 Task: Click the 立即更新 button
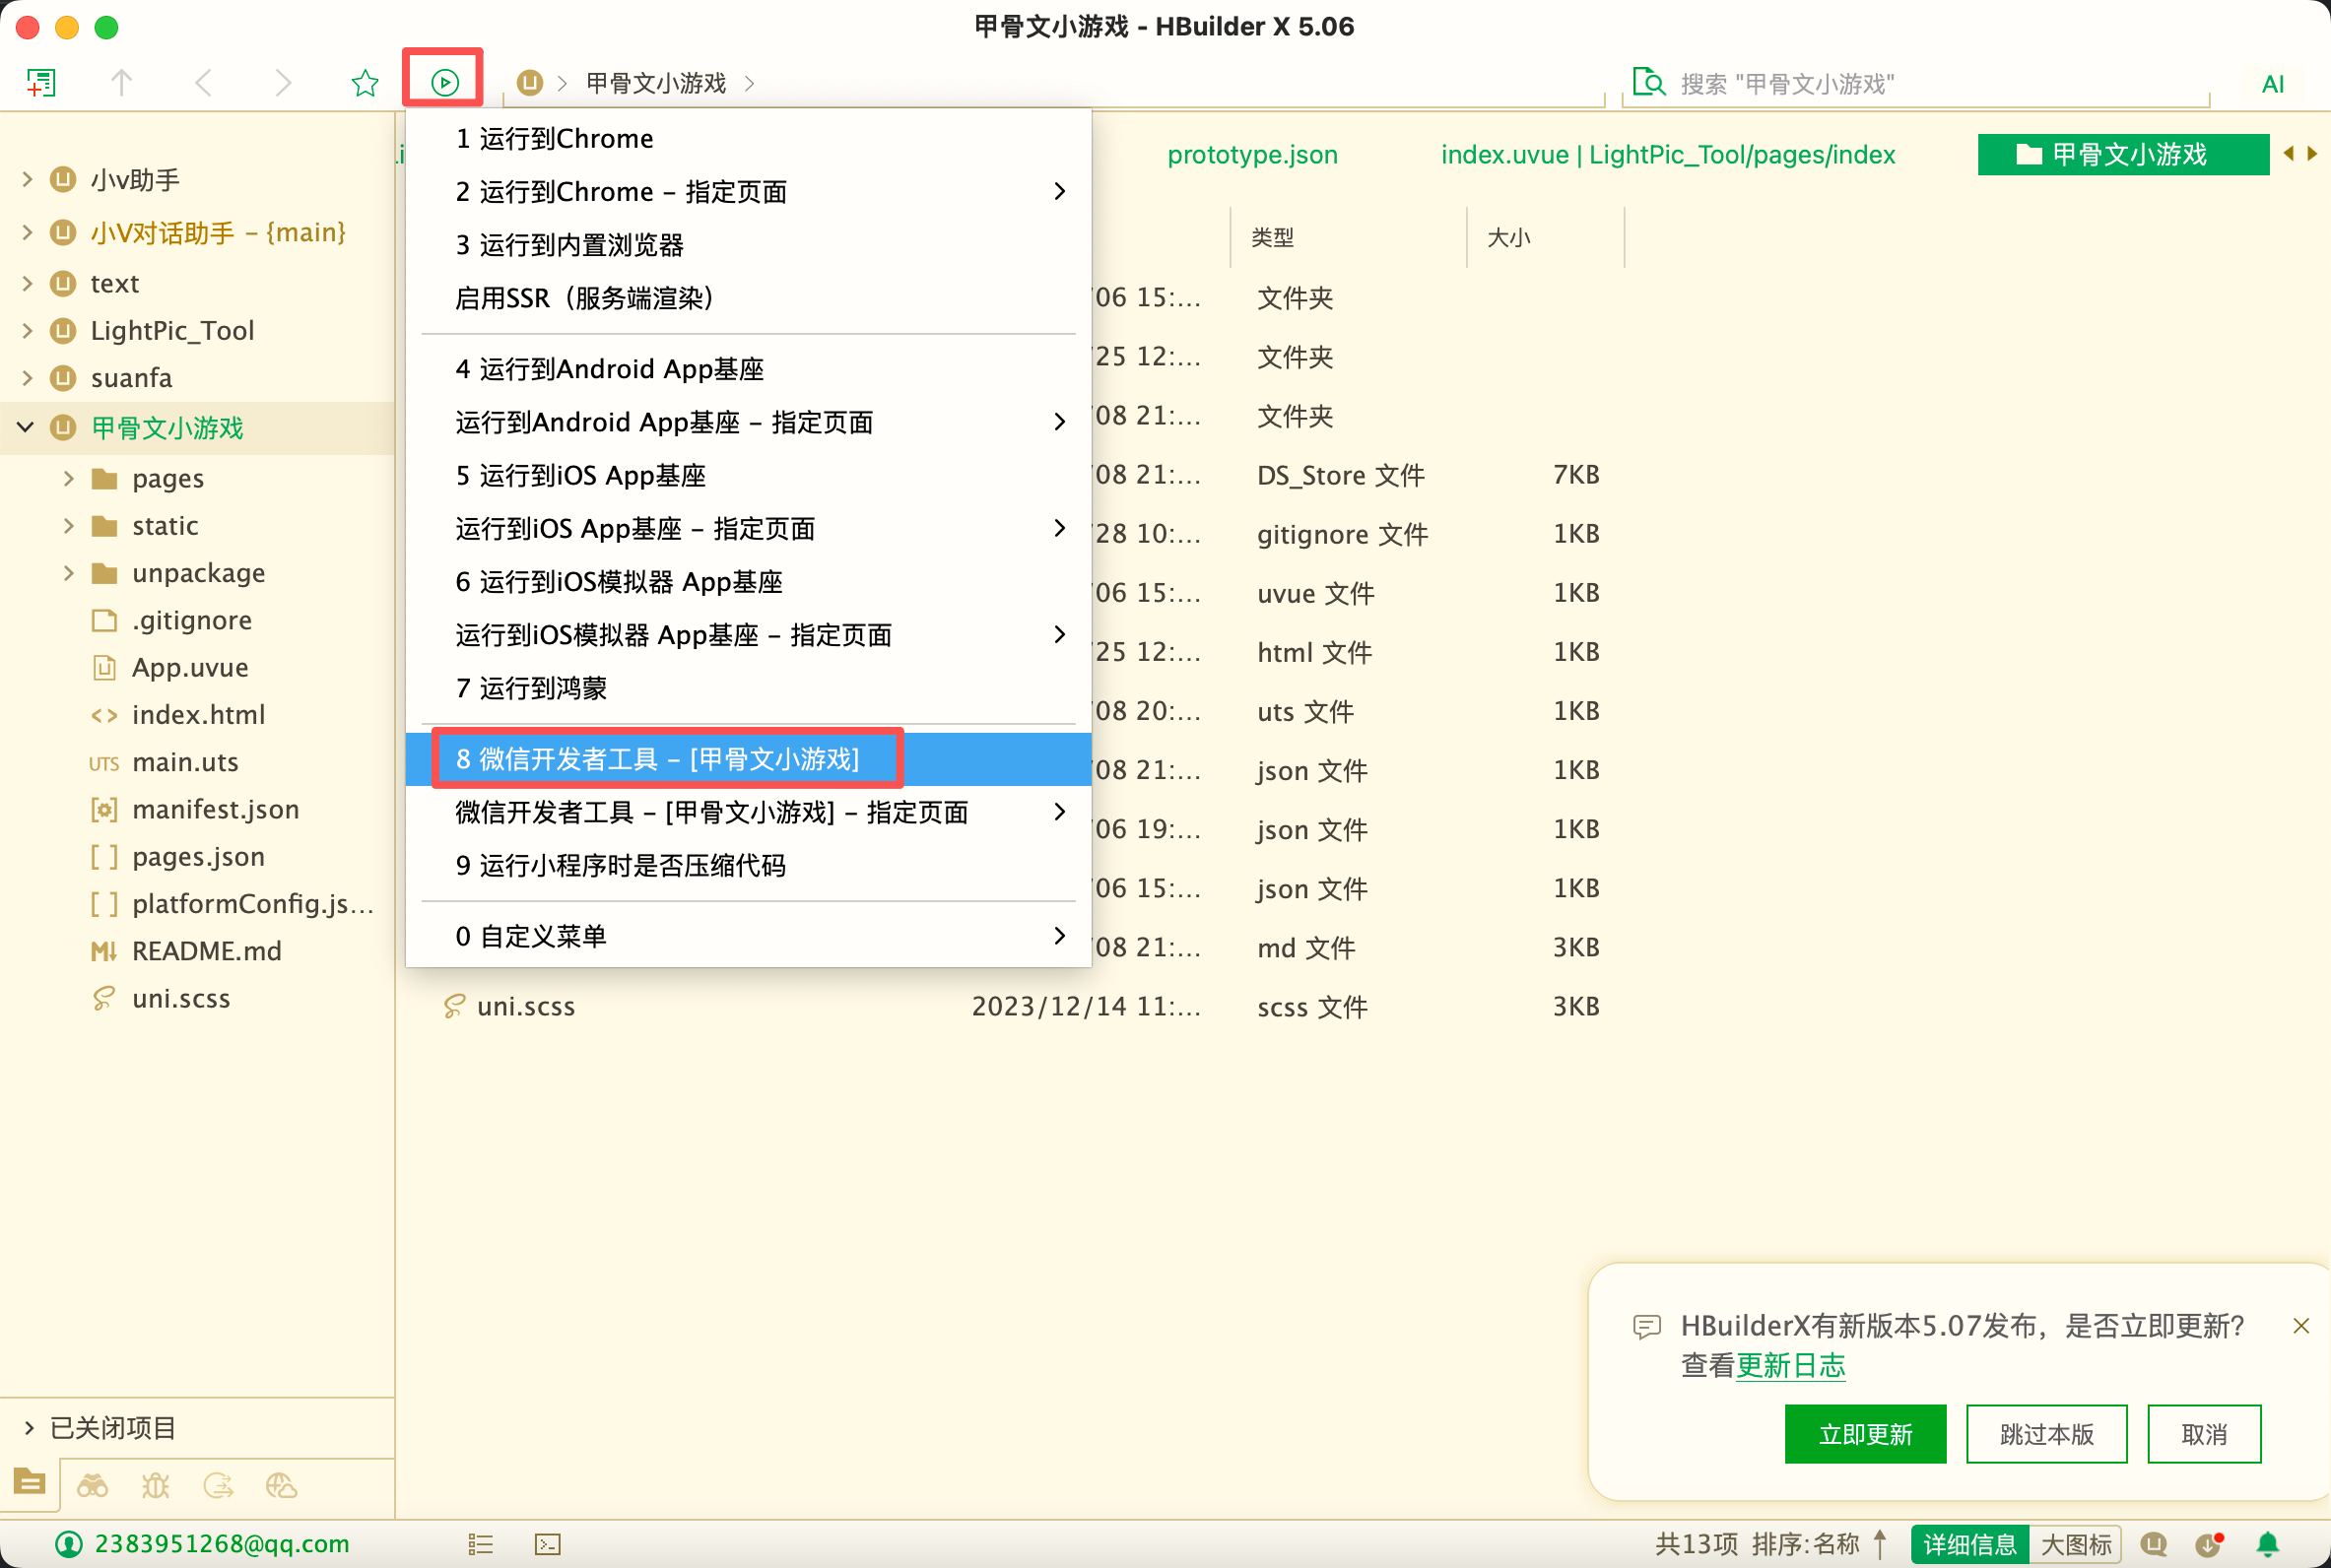[x=1865, y=1433]
